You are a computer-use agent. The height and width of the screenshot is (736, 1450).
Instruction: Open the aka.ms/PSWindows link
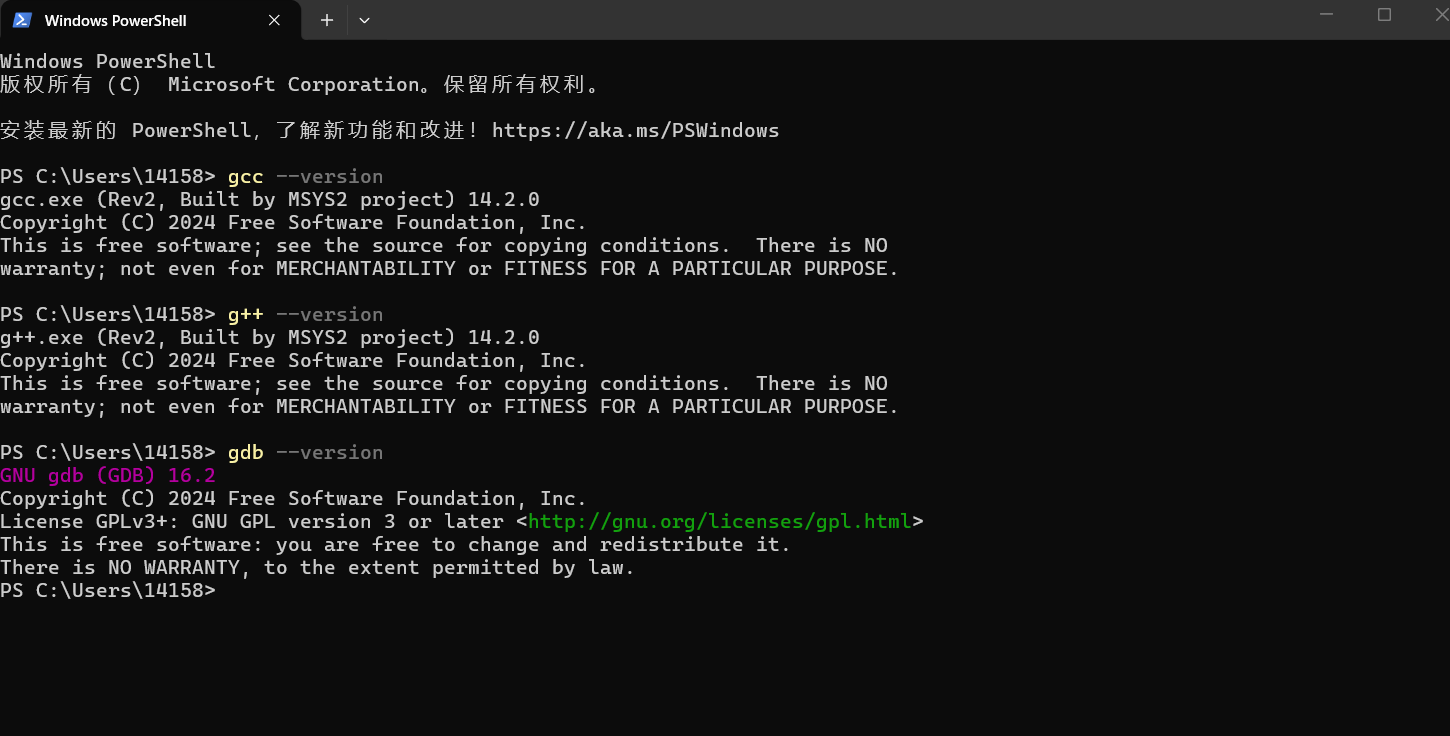(x=635, y=131)
